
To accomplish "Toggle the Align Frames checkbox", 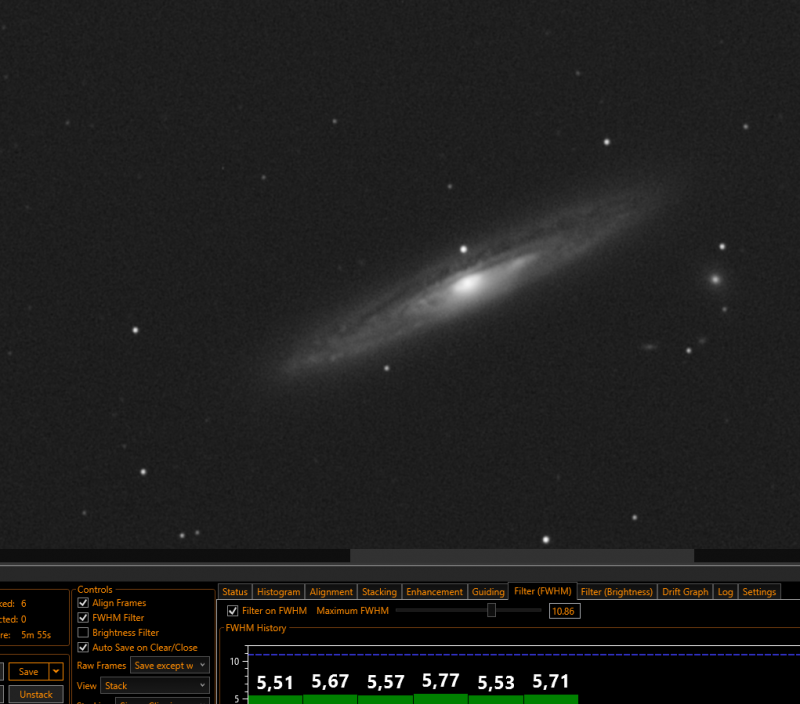I will pos(83,603).
